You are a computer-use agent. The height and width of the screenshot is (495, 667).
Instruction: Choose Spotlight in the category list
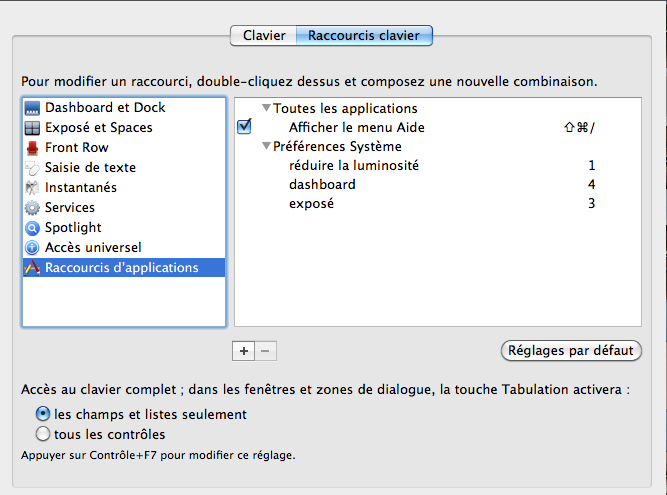(124, 228)
